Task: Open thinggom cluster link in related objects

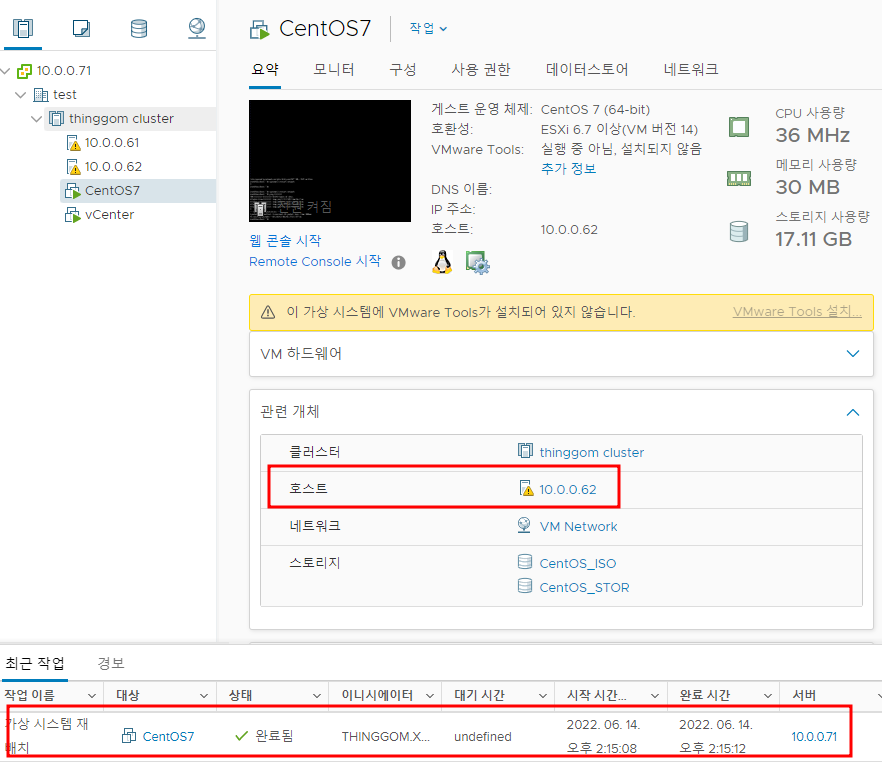Action: 591,453
